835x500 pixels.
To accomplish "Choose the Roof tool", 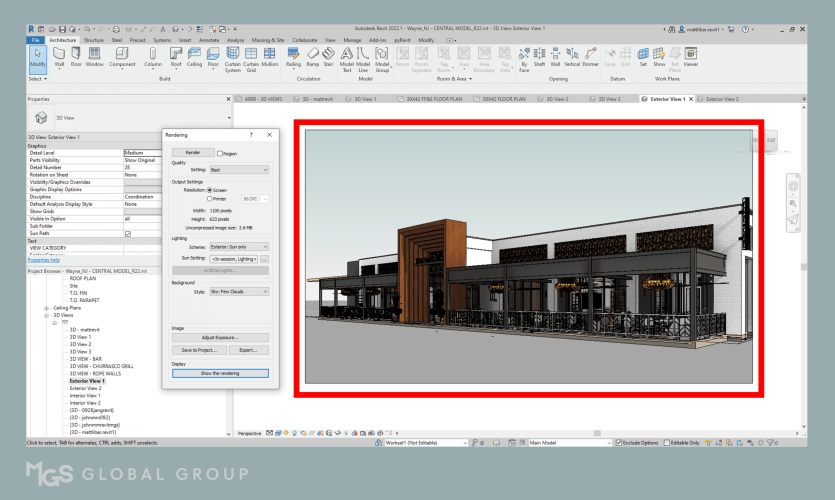I will click(x=175, y=55).
